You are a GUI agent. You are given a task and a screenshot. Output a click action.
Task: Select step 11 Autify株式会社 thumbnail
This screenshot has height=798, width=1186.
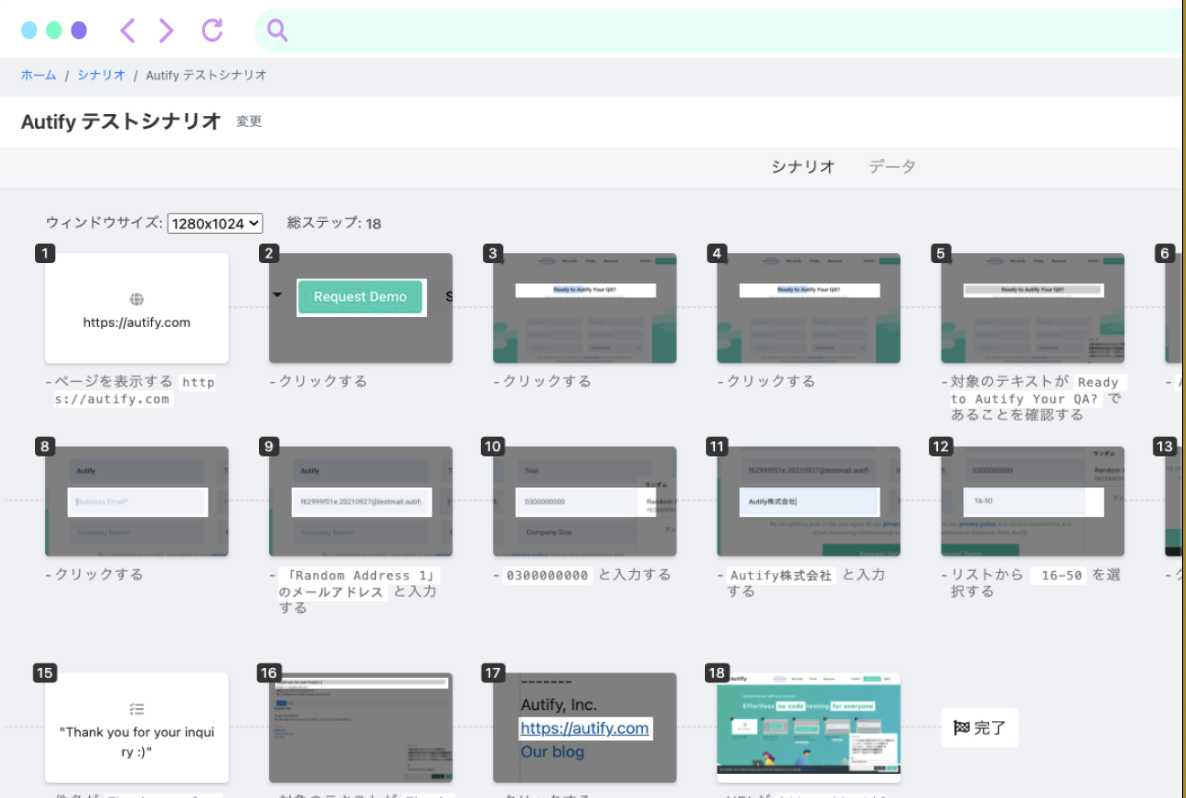coord(809,501)
